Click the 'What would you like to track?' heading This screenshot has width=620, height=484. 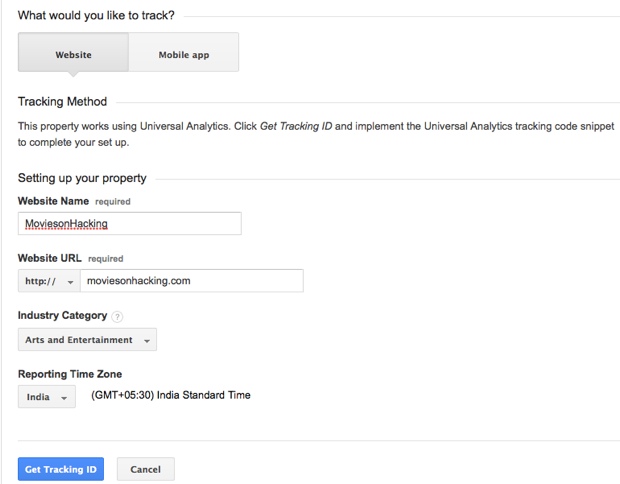point(96,16)
